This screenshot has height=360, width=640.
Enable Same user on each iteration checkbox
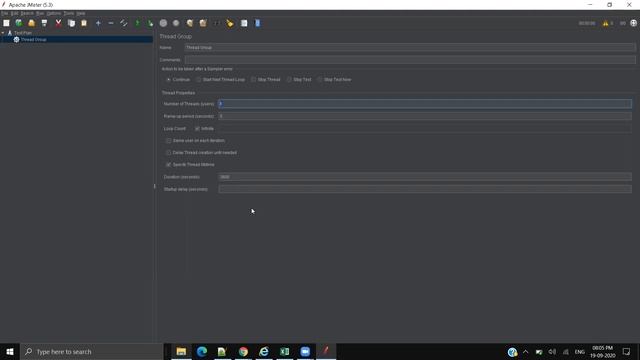(169, 140)
